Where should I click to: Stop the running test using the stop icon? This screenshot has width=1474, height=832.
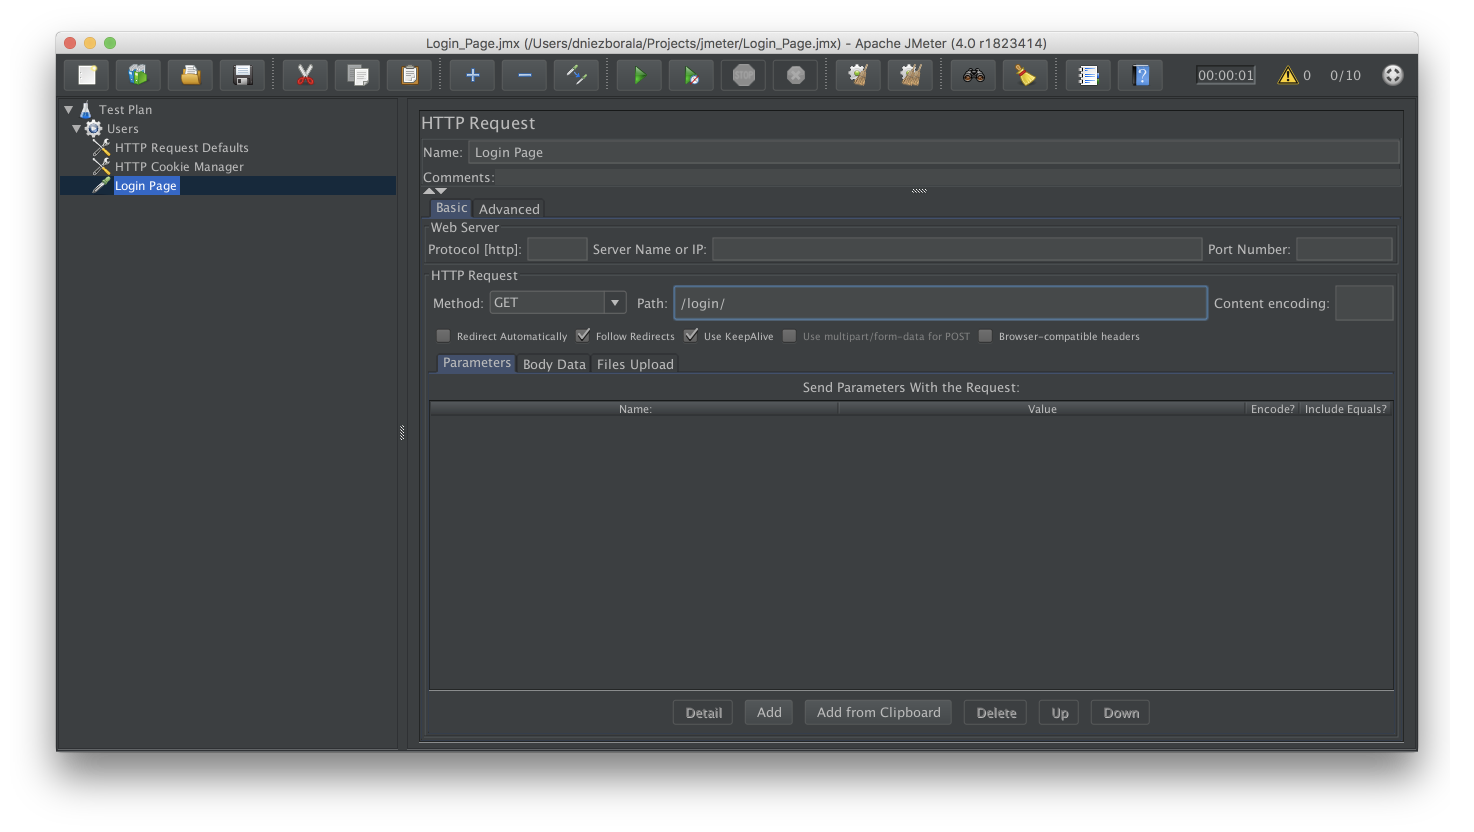[743, 75]
